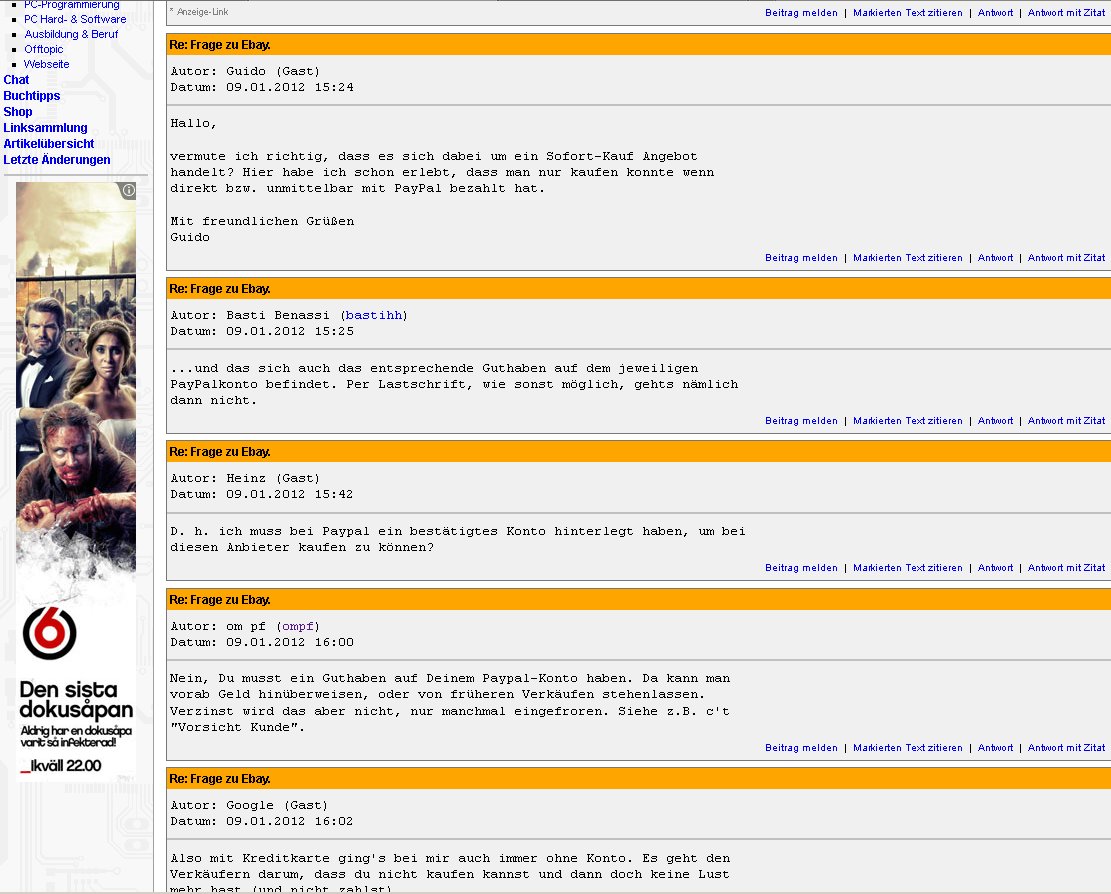Reply to Basti Benassi's post with Antwort
This screenshot has width=1111, height=894.
click(996, 421)
